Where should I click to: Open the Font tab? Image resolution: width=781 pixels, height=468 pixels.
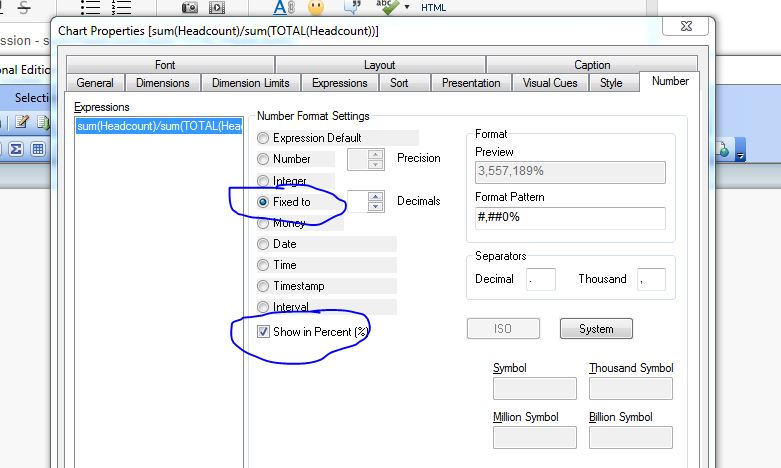click(x=165, y=65)
